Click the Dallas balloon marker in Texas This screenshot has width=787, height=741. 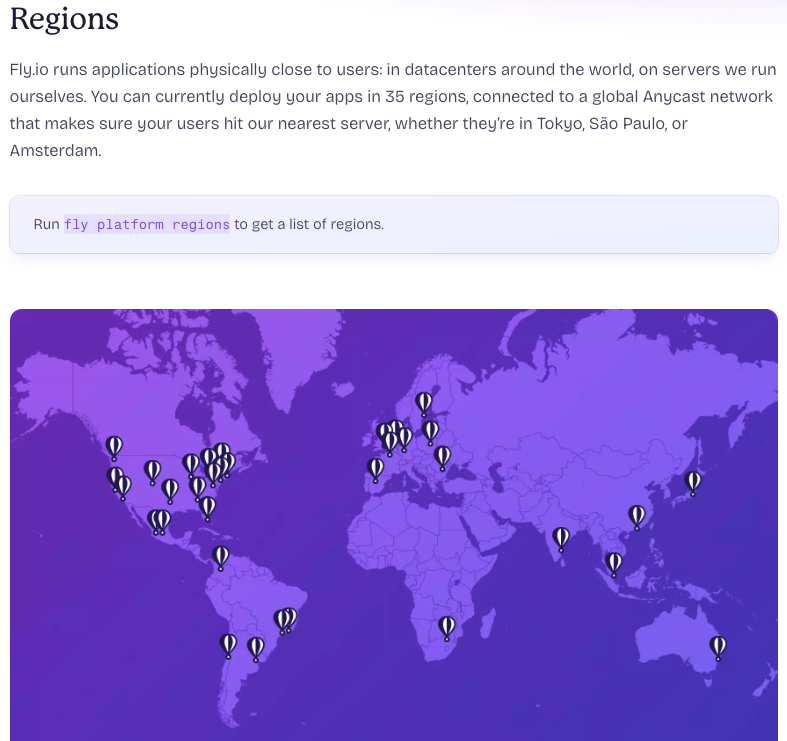(x=170, y=491)
